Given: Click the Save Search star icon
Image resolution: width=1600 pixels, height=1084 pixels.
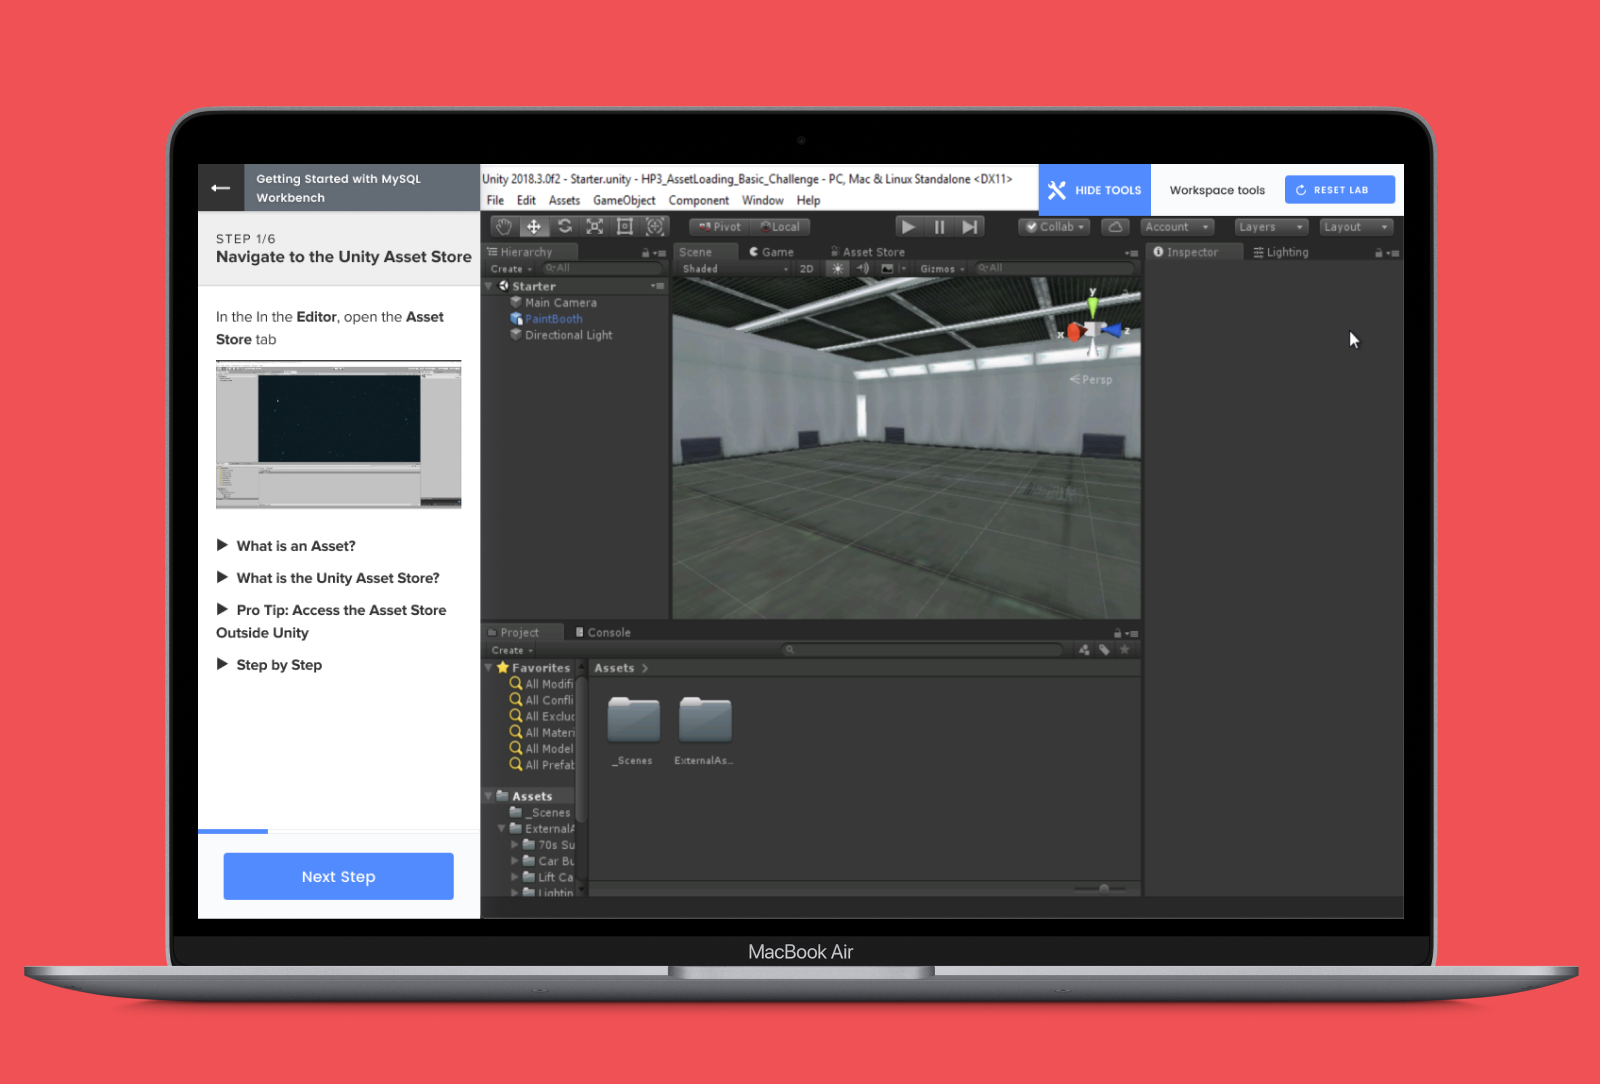Looking at the screenshot, I should coord(1124,650).
